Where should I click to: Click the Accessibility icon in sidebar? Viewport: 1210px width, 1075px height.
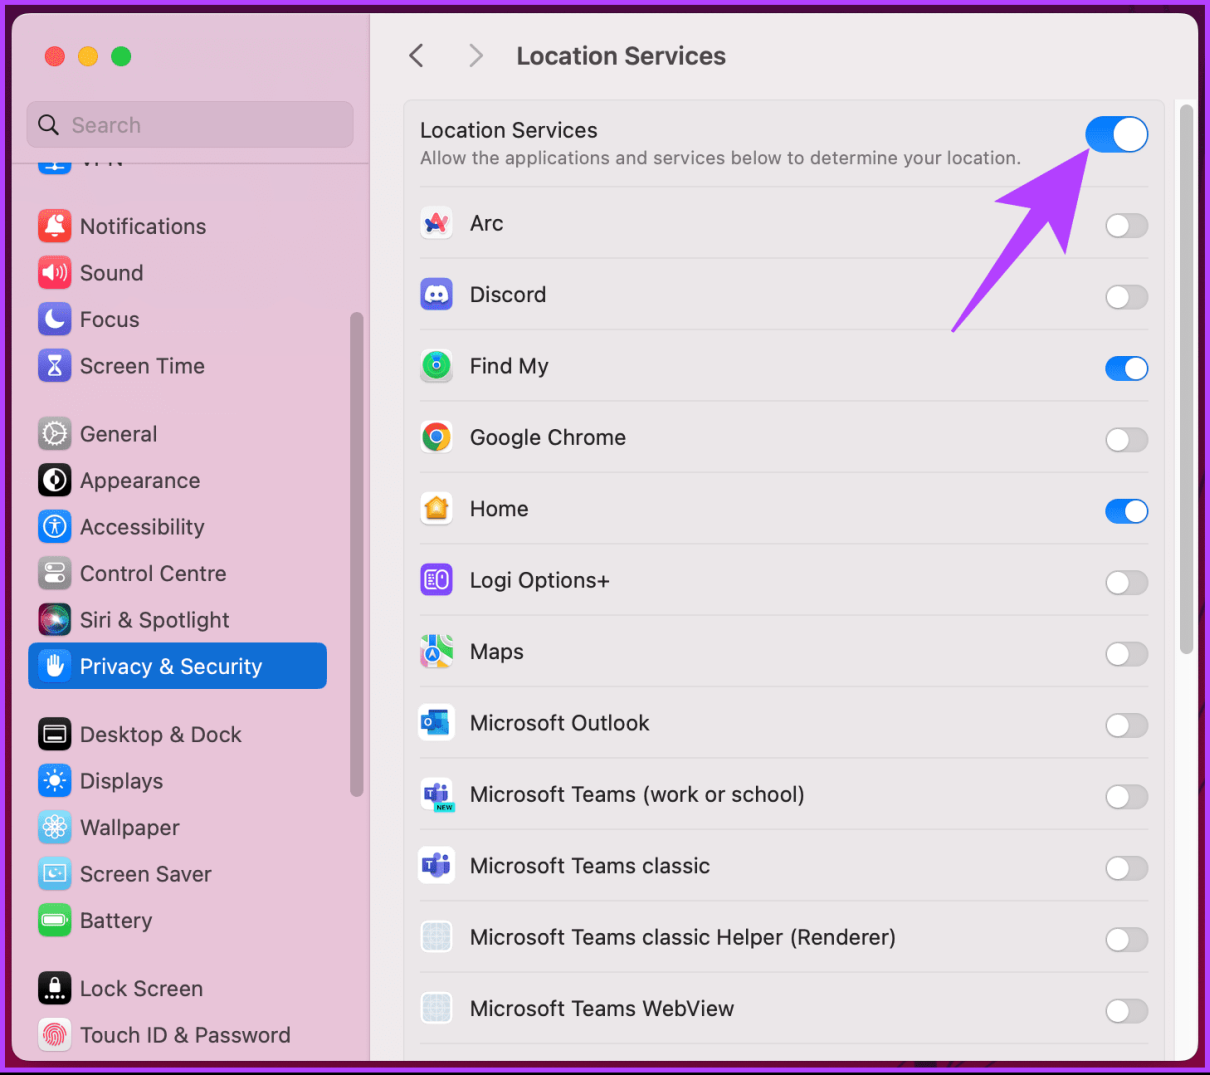point(55,527)
